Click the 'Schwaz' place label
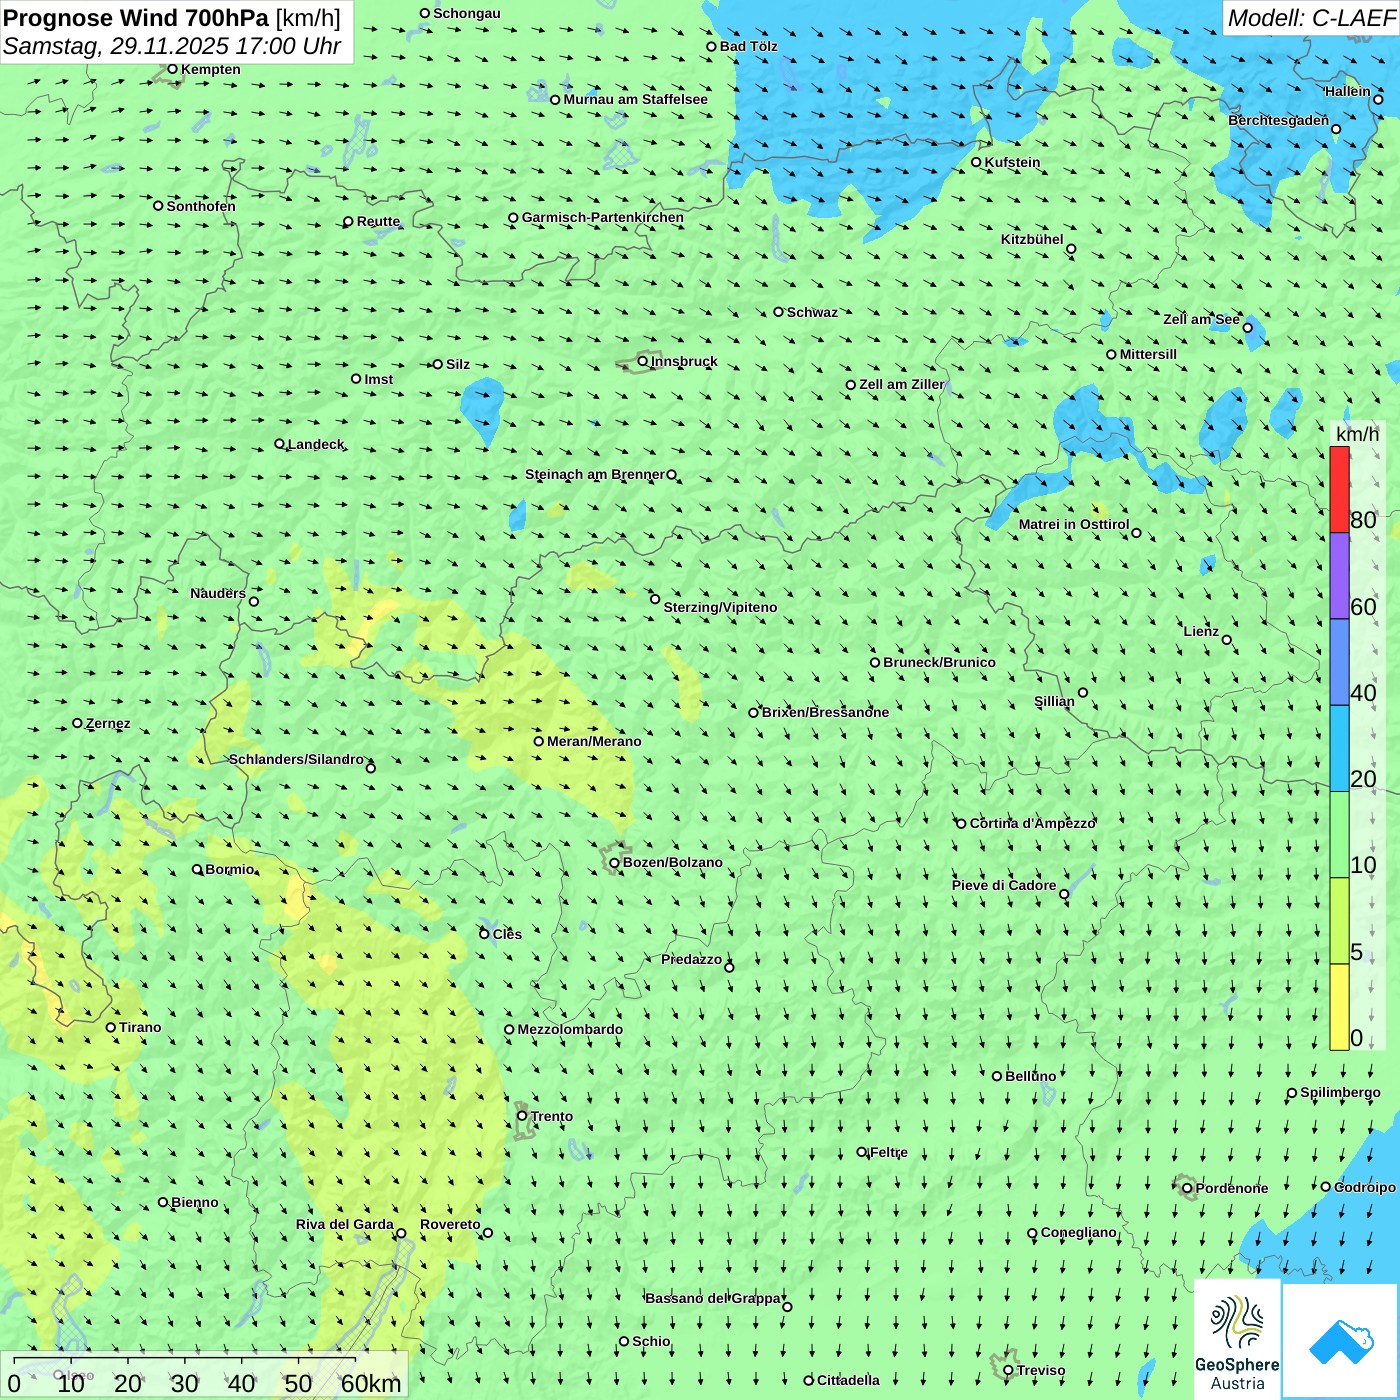Viewport: 1400px width, 1400px height. [812, 312]
